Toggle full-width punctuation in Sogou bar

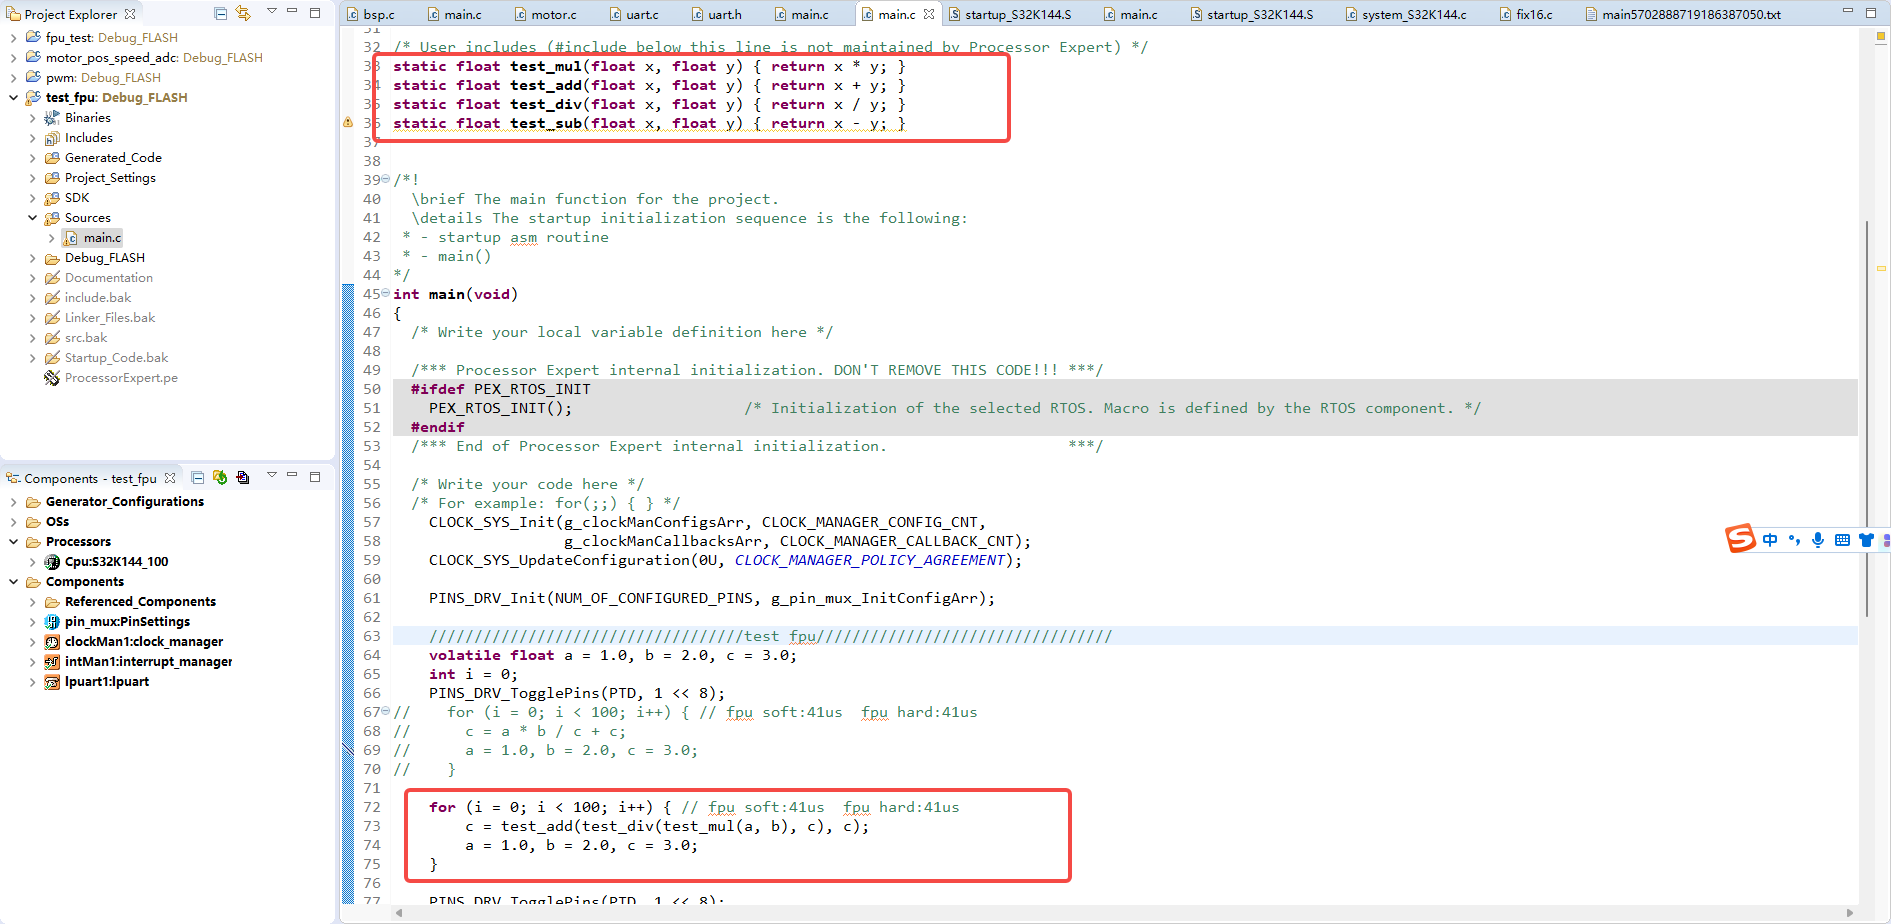(x=1794, y=539)
